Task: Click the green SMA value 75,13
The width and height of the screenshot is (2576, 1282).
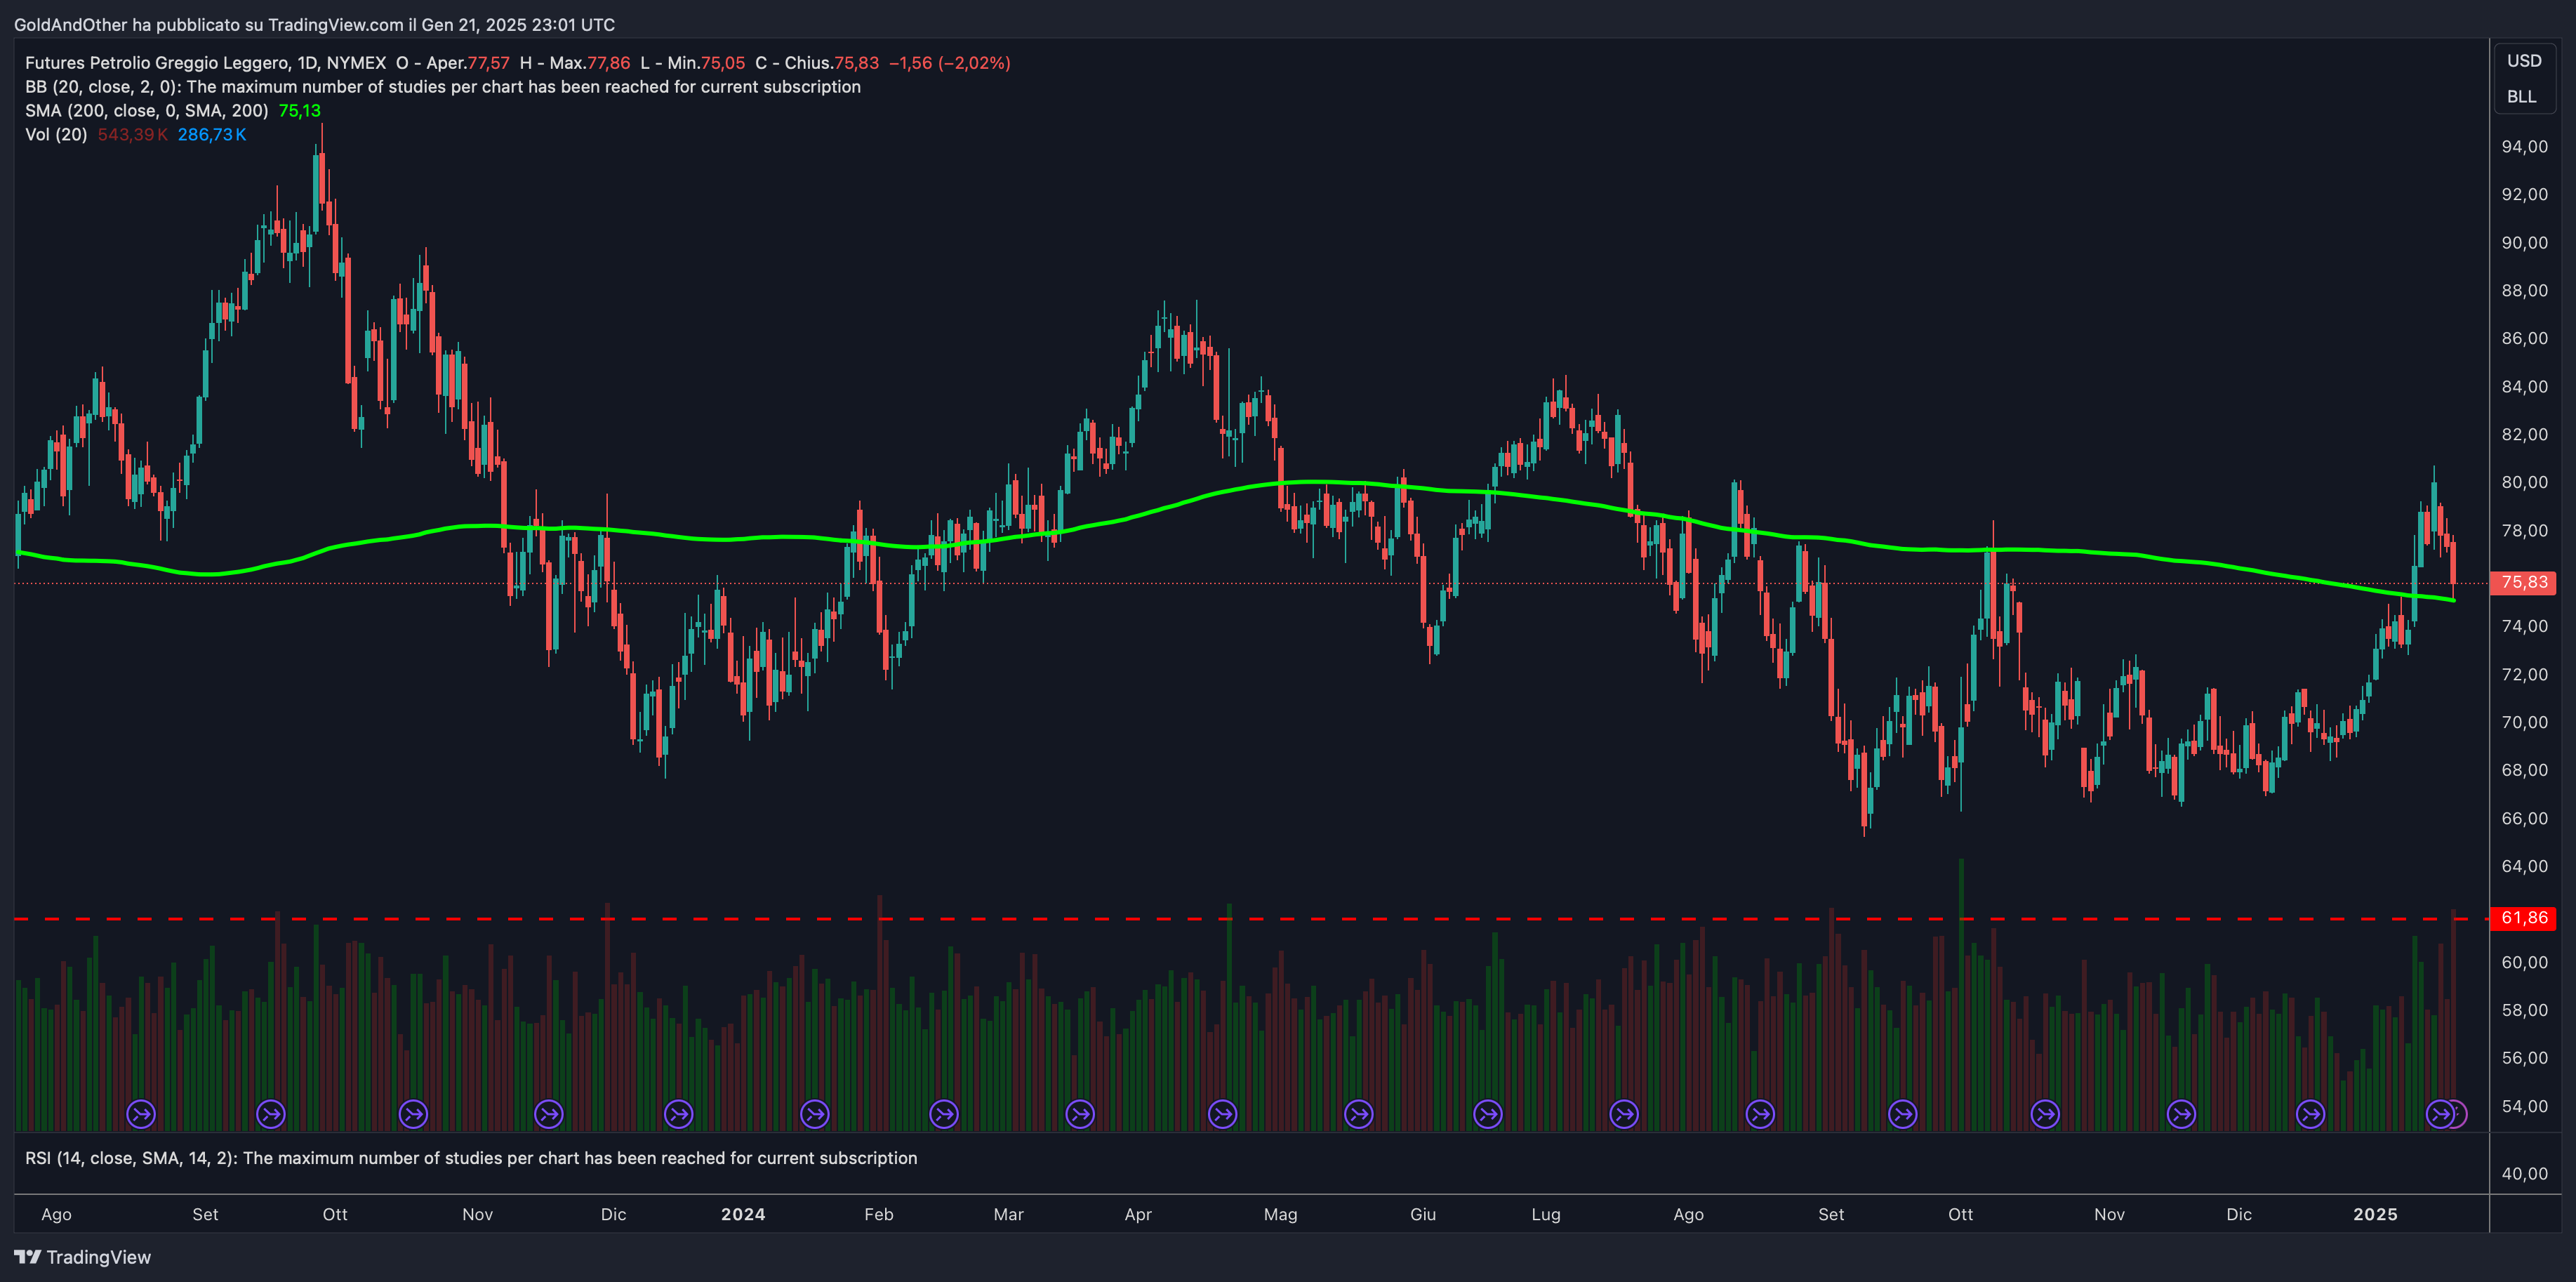Action: pos(300,111)
